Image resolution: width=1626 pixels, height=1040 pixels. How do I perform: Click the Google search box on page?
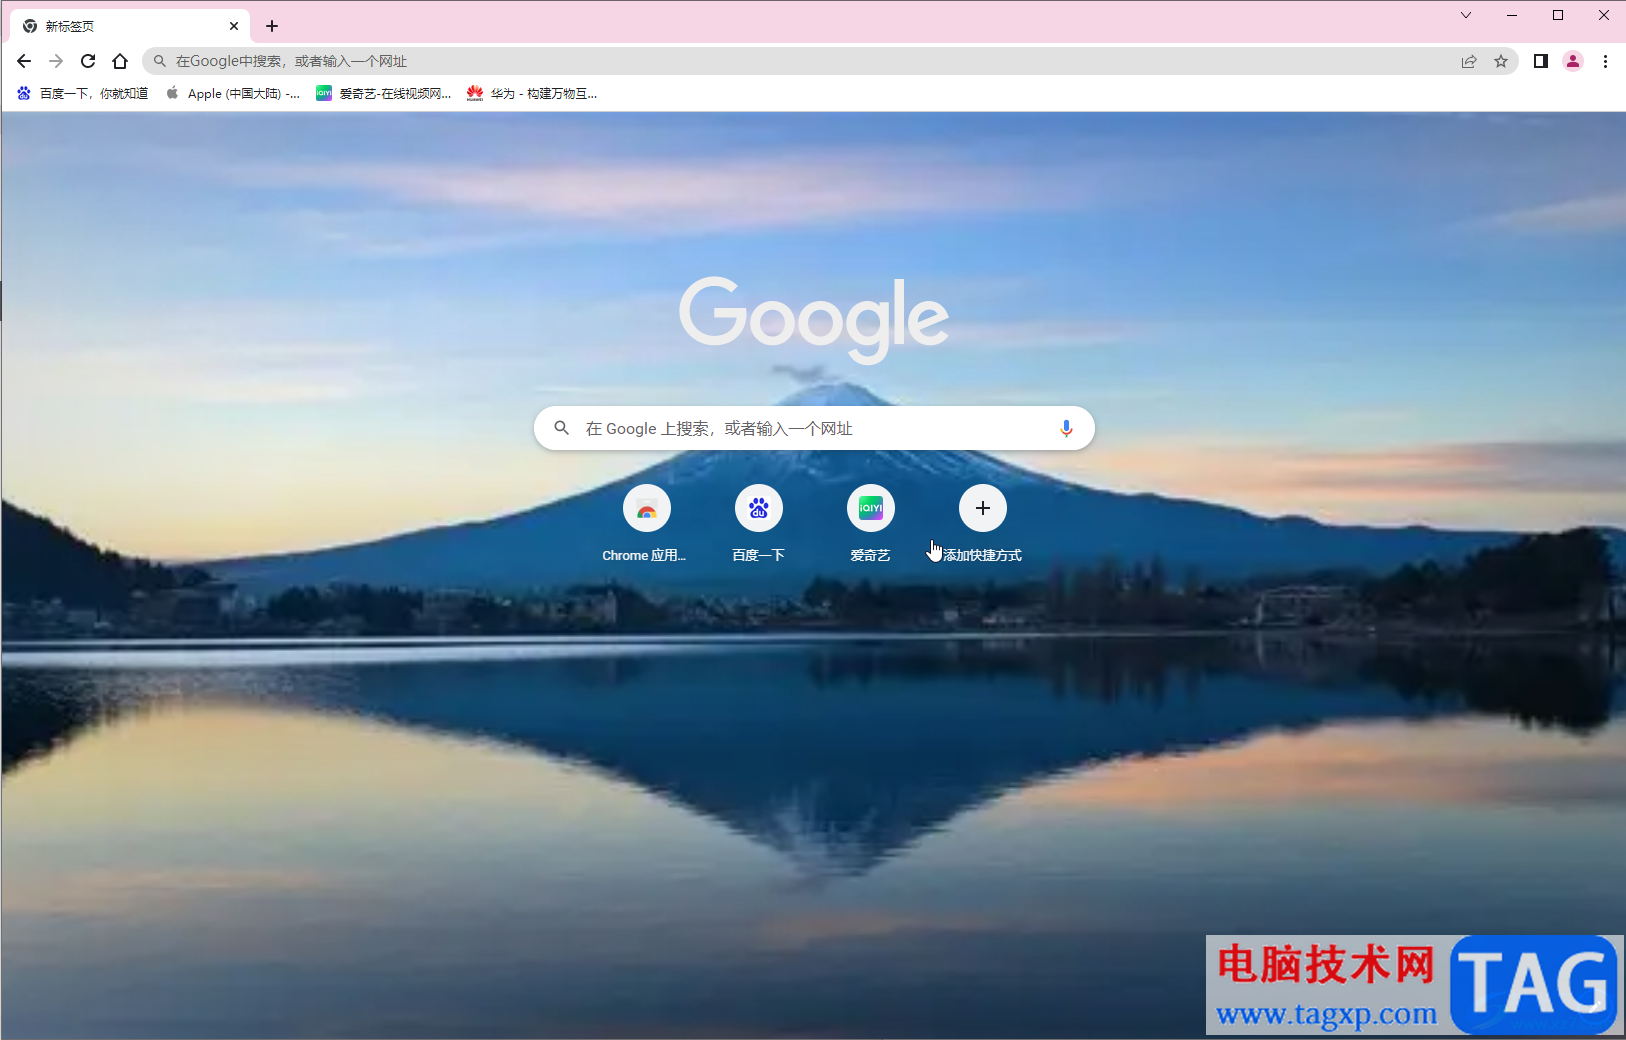[814, 428]
